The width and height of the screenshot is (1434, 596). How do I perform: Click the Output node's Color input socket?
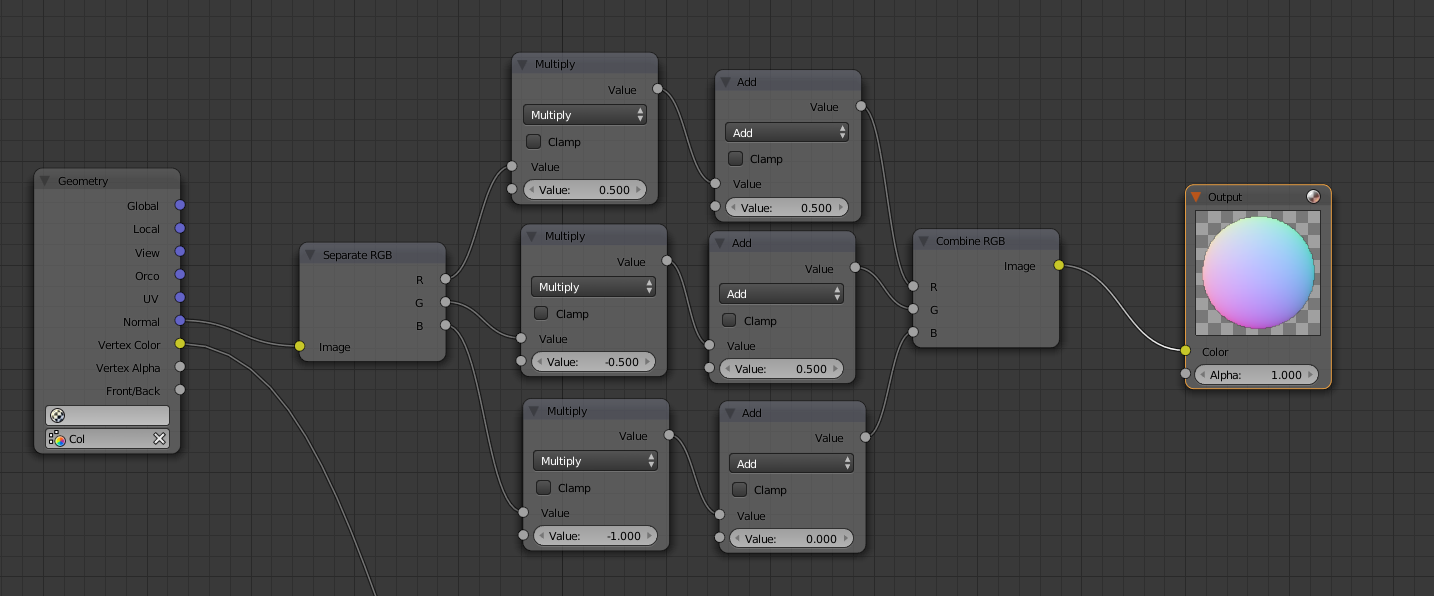[x=1185, y=351]
